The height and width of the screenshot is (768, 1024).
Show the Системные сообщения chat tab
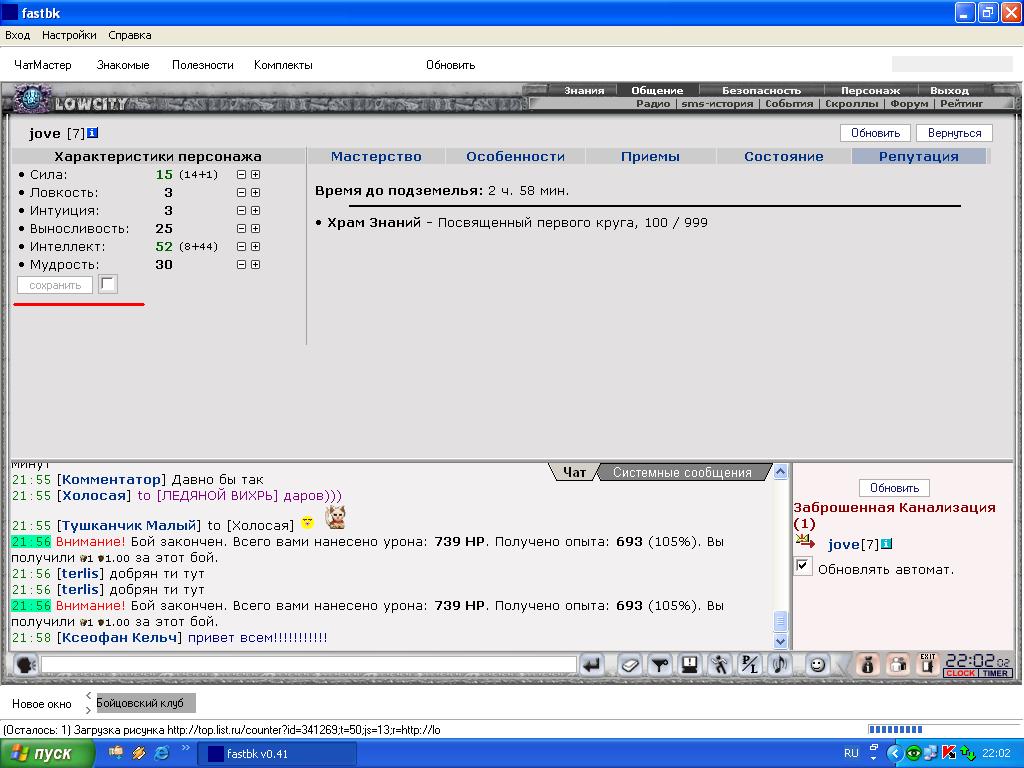click(x=682, y=472)
